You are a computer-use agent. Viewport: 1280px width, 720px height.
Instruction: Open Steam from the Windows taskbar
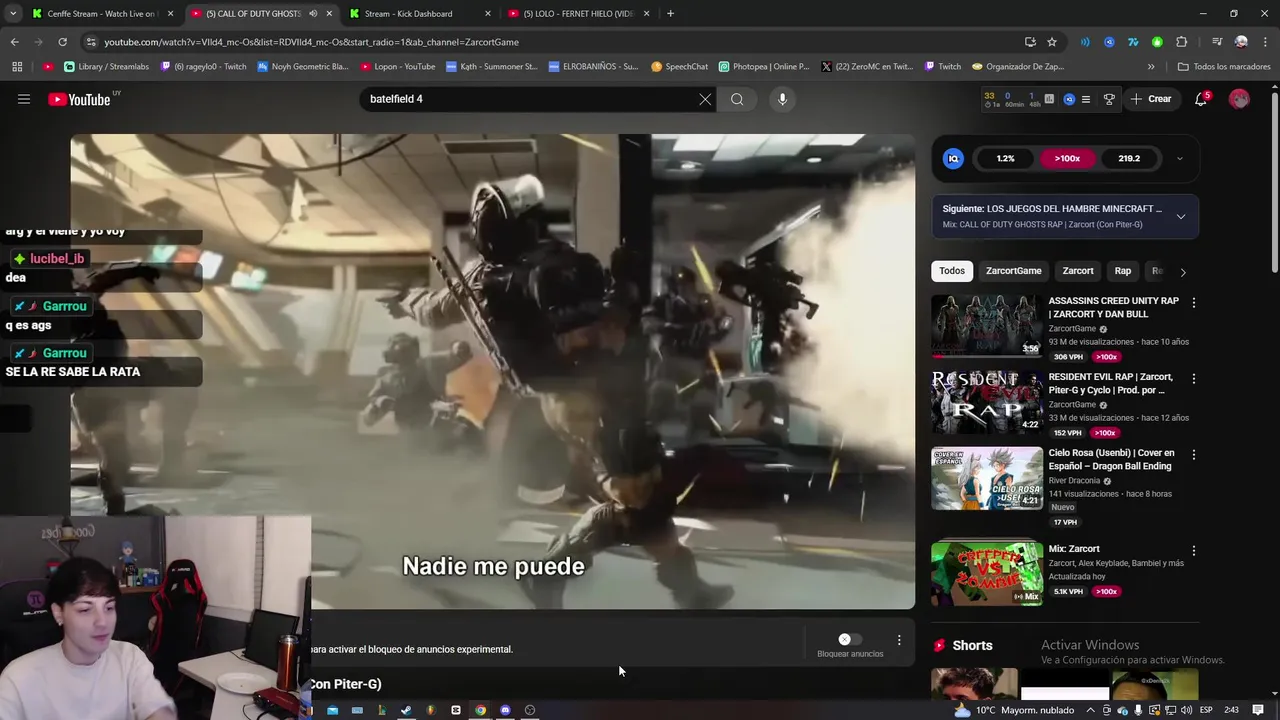406,710
